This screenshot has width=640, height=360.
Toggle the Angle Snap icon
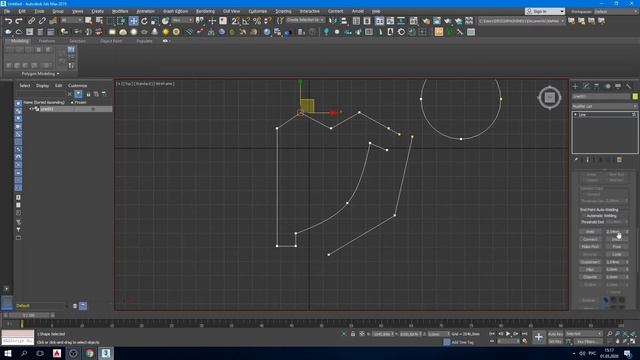(x=246, y=21)
